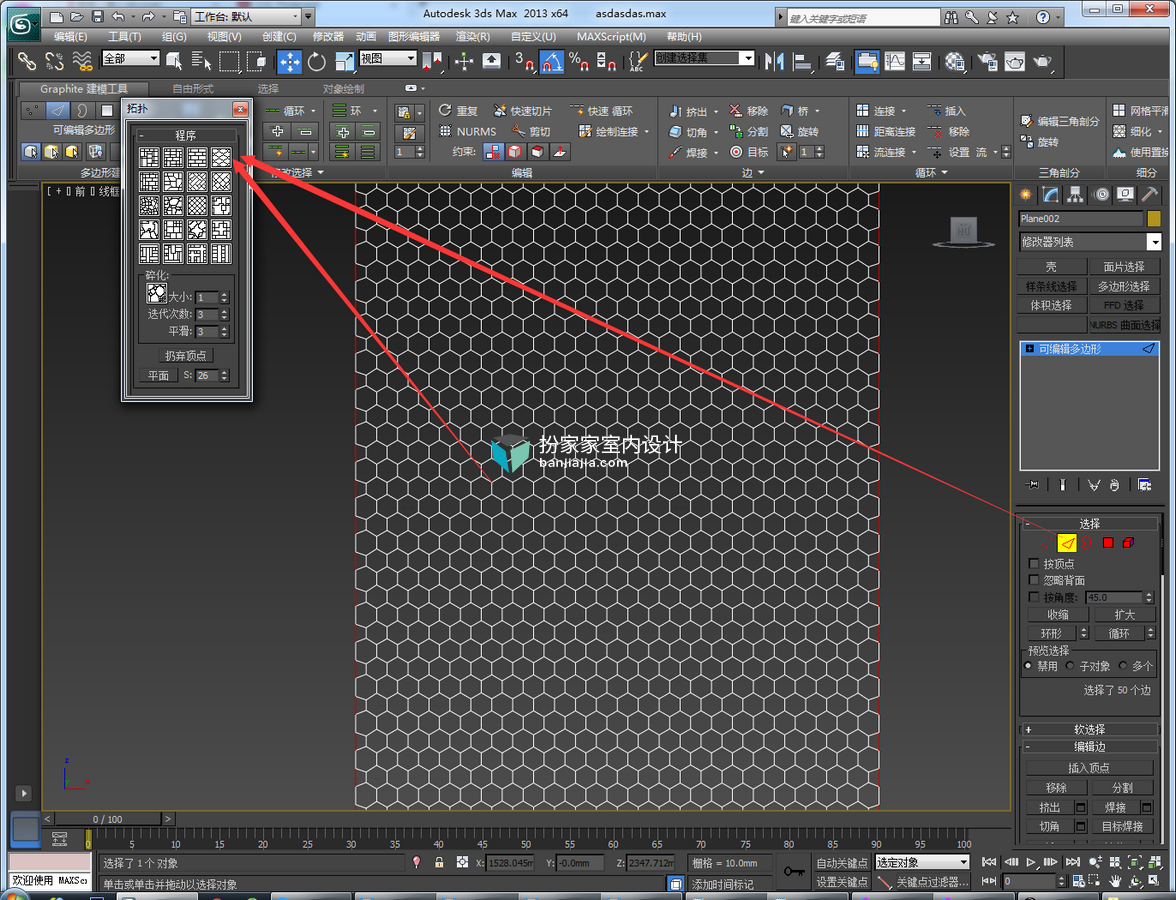Screen dimensions: 1176x900
Task: Select 多个 preview selection radio
Action: (1123, 665)
